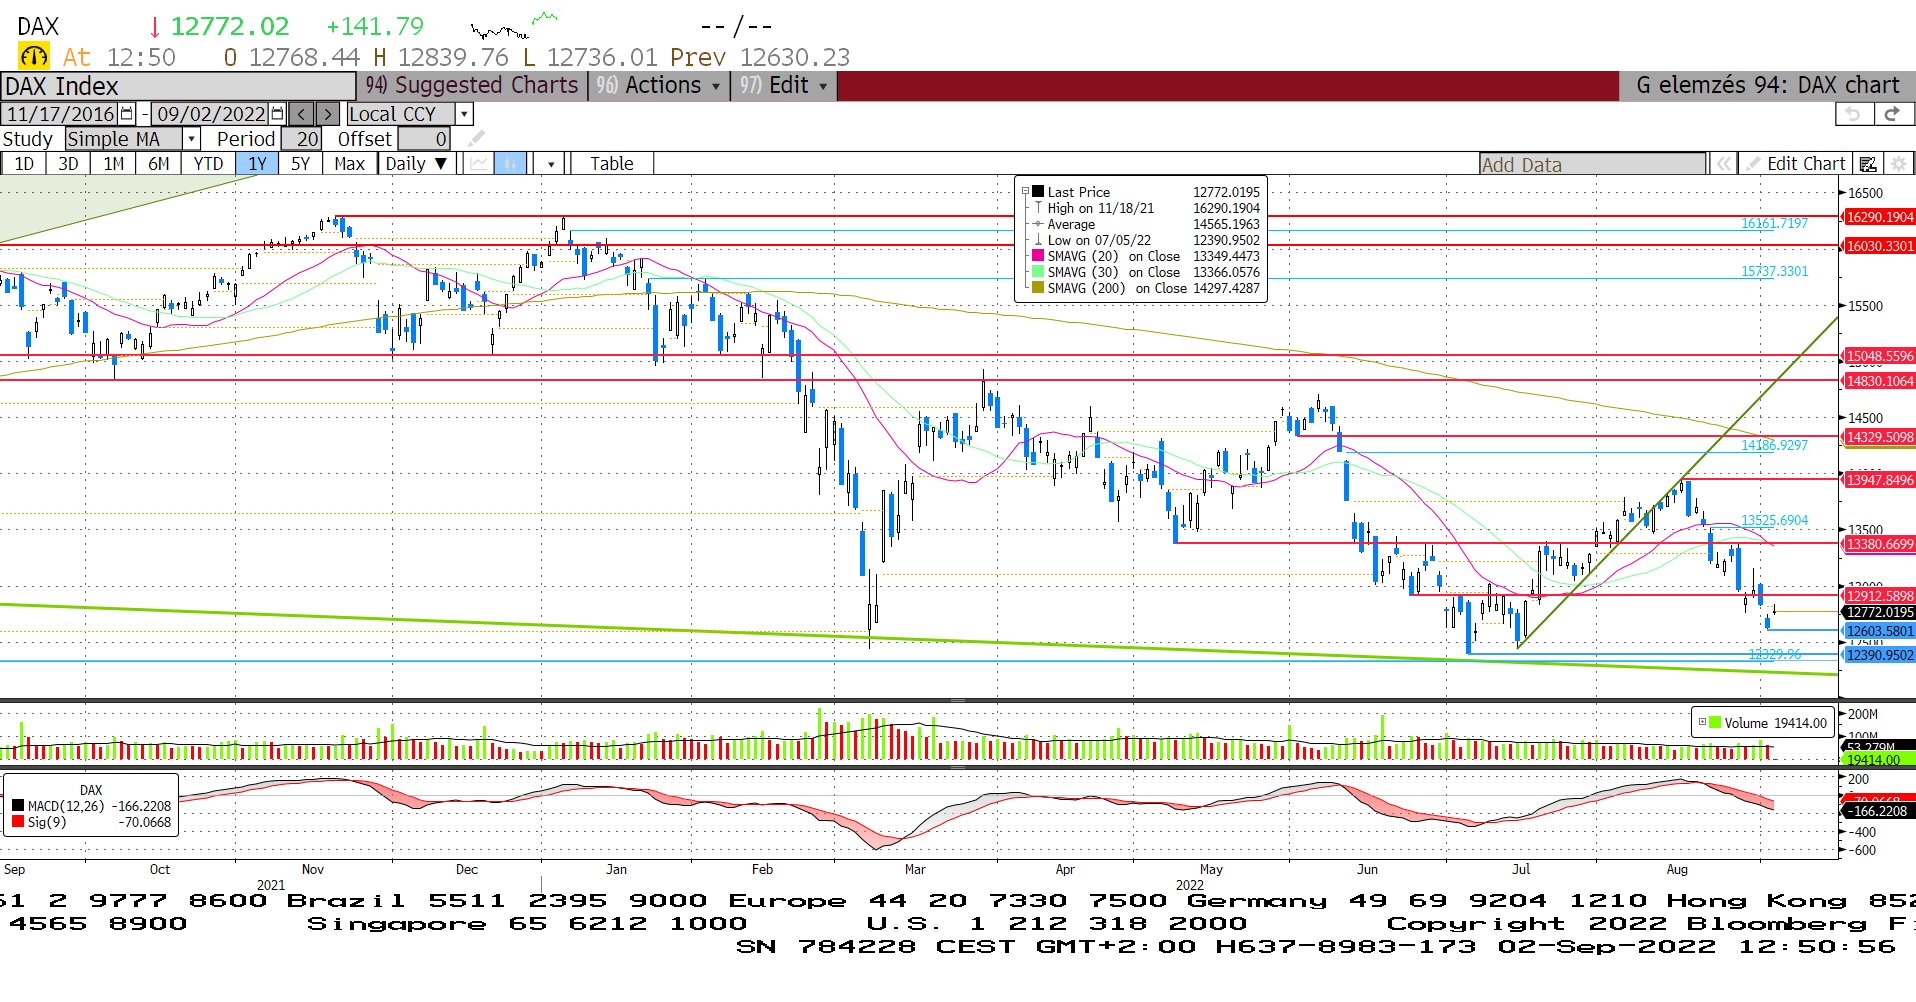The image size is (1916, 1002).
Task: Open 94) Suggested Charts
Action: click(x=472, y=86)
